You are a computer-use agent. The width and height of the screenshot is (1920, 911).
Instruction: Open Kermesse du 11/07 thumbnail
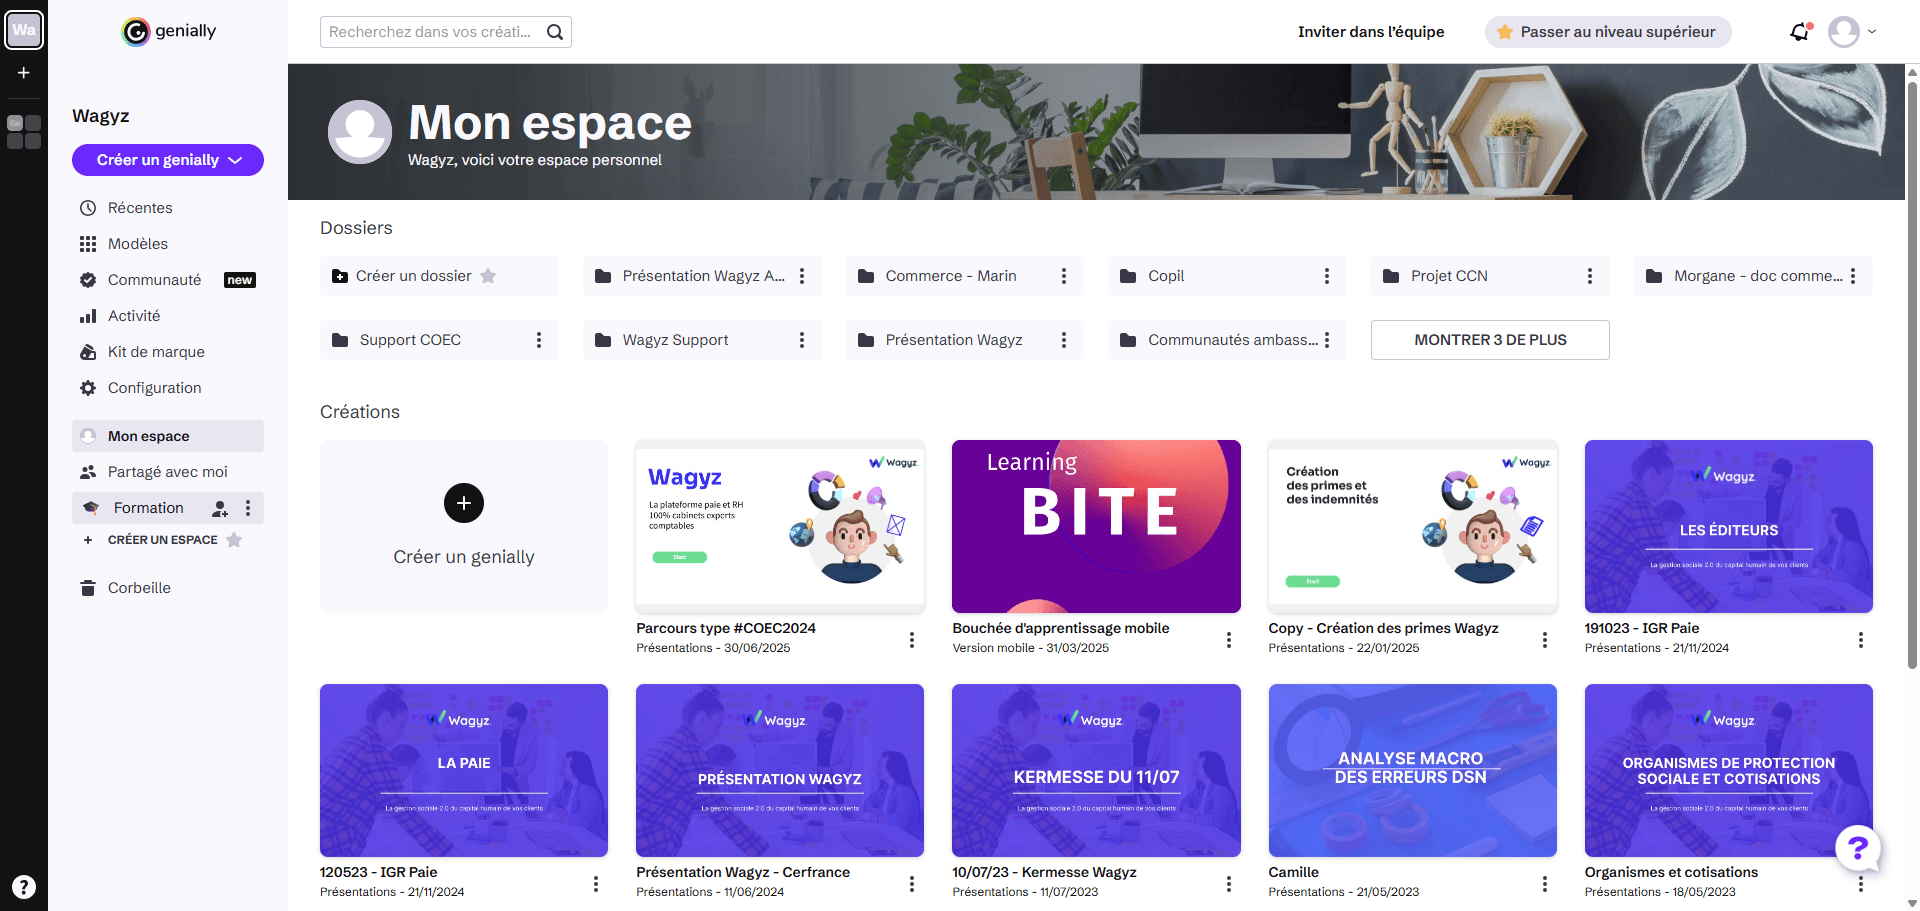[1096, 770]
